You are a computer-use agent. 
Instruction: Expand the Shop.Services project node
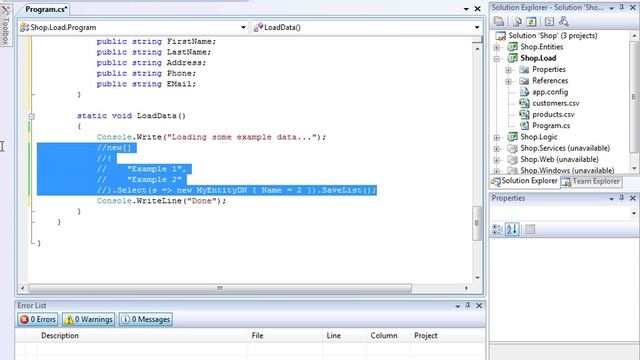pyautogui.click(x=497, y=149)
